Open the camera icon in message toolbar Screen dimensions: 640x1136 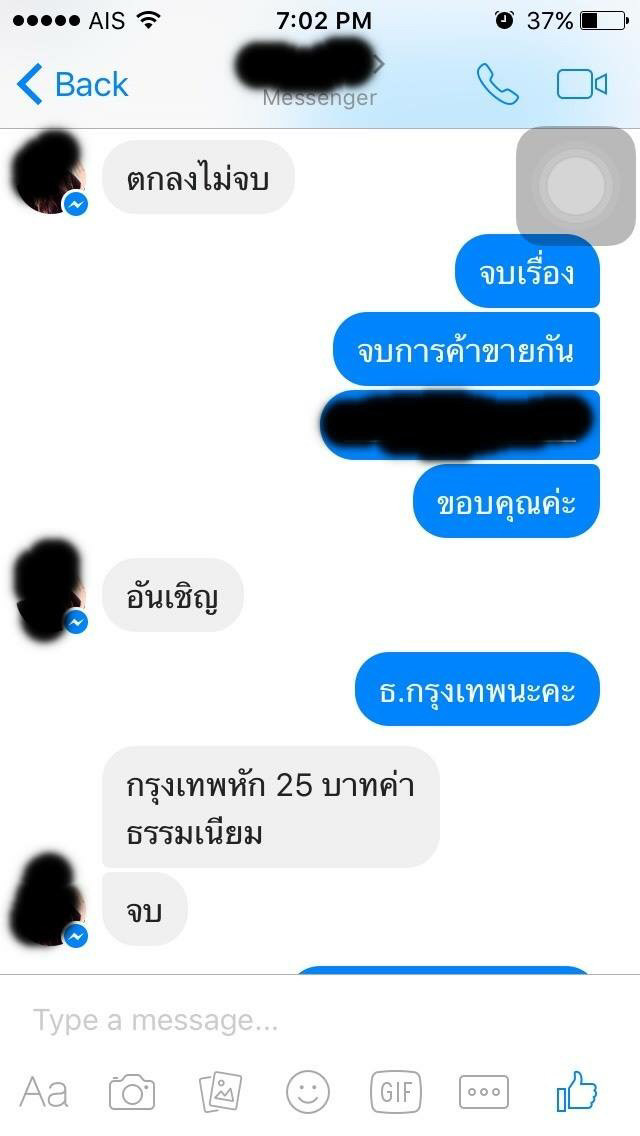(x=132, y=1092)
